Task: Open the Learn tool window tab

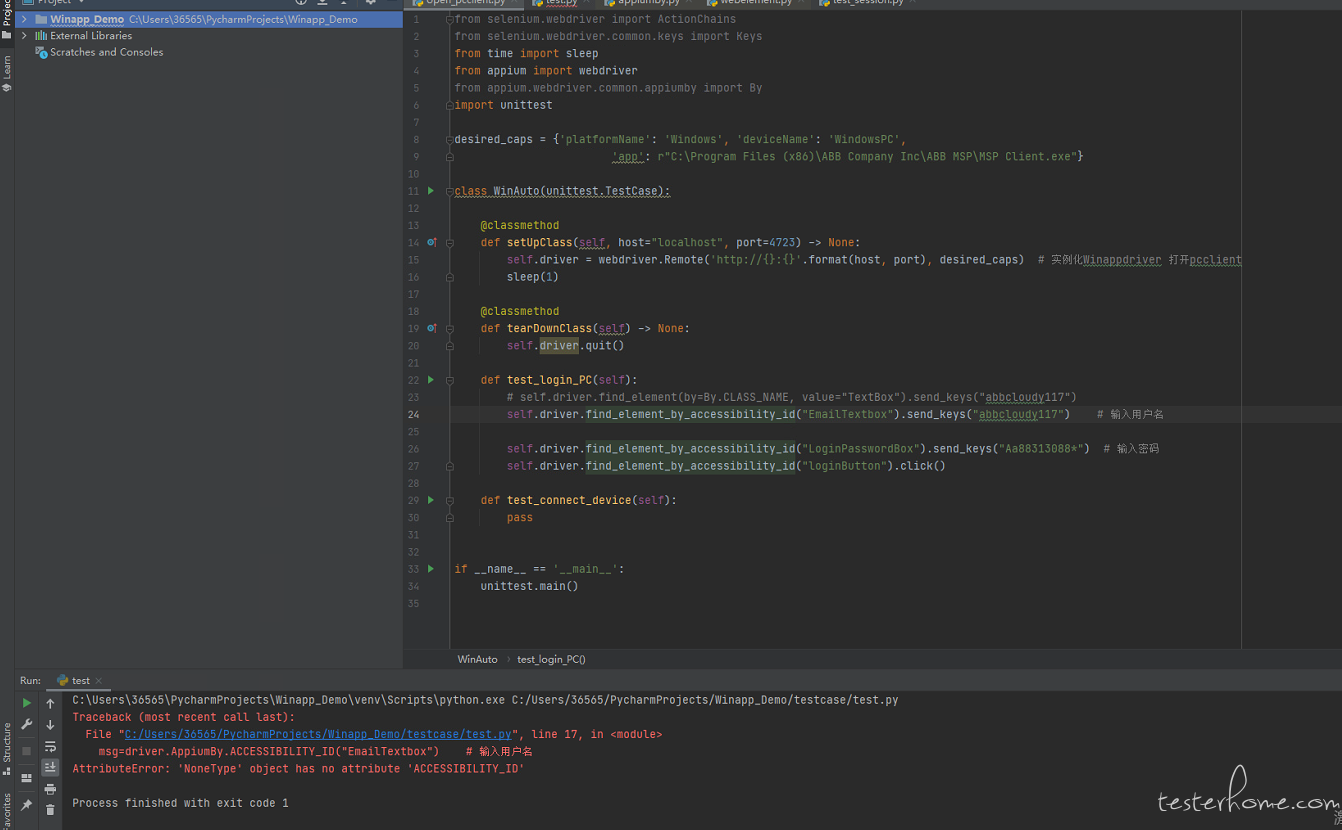Action: tap(7, 73)
